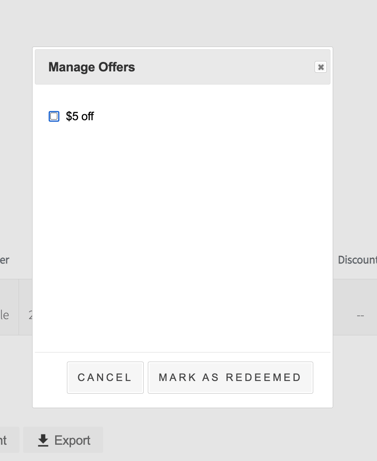
Task: Select the "$5 off" offer label
Action: (80, 116)
